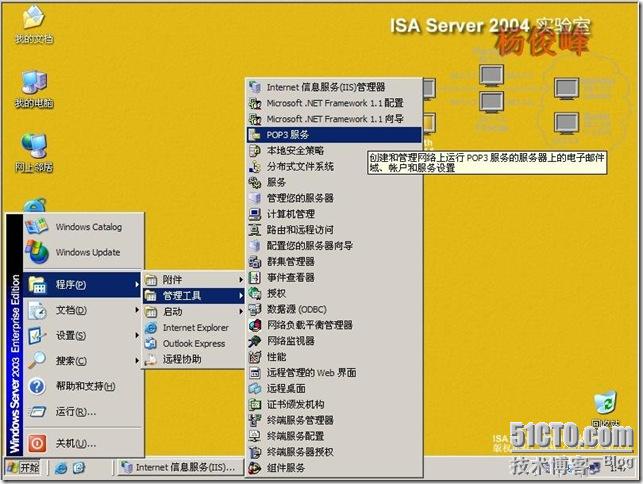Expand the 搜索(C) submenu arrow
This screenshot has height=484, width=643.
pos(137,361)
